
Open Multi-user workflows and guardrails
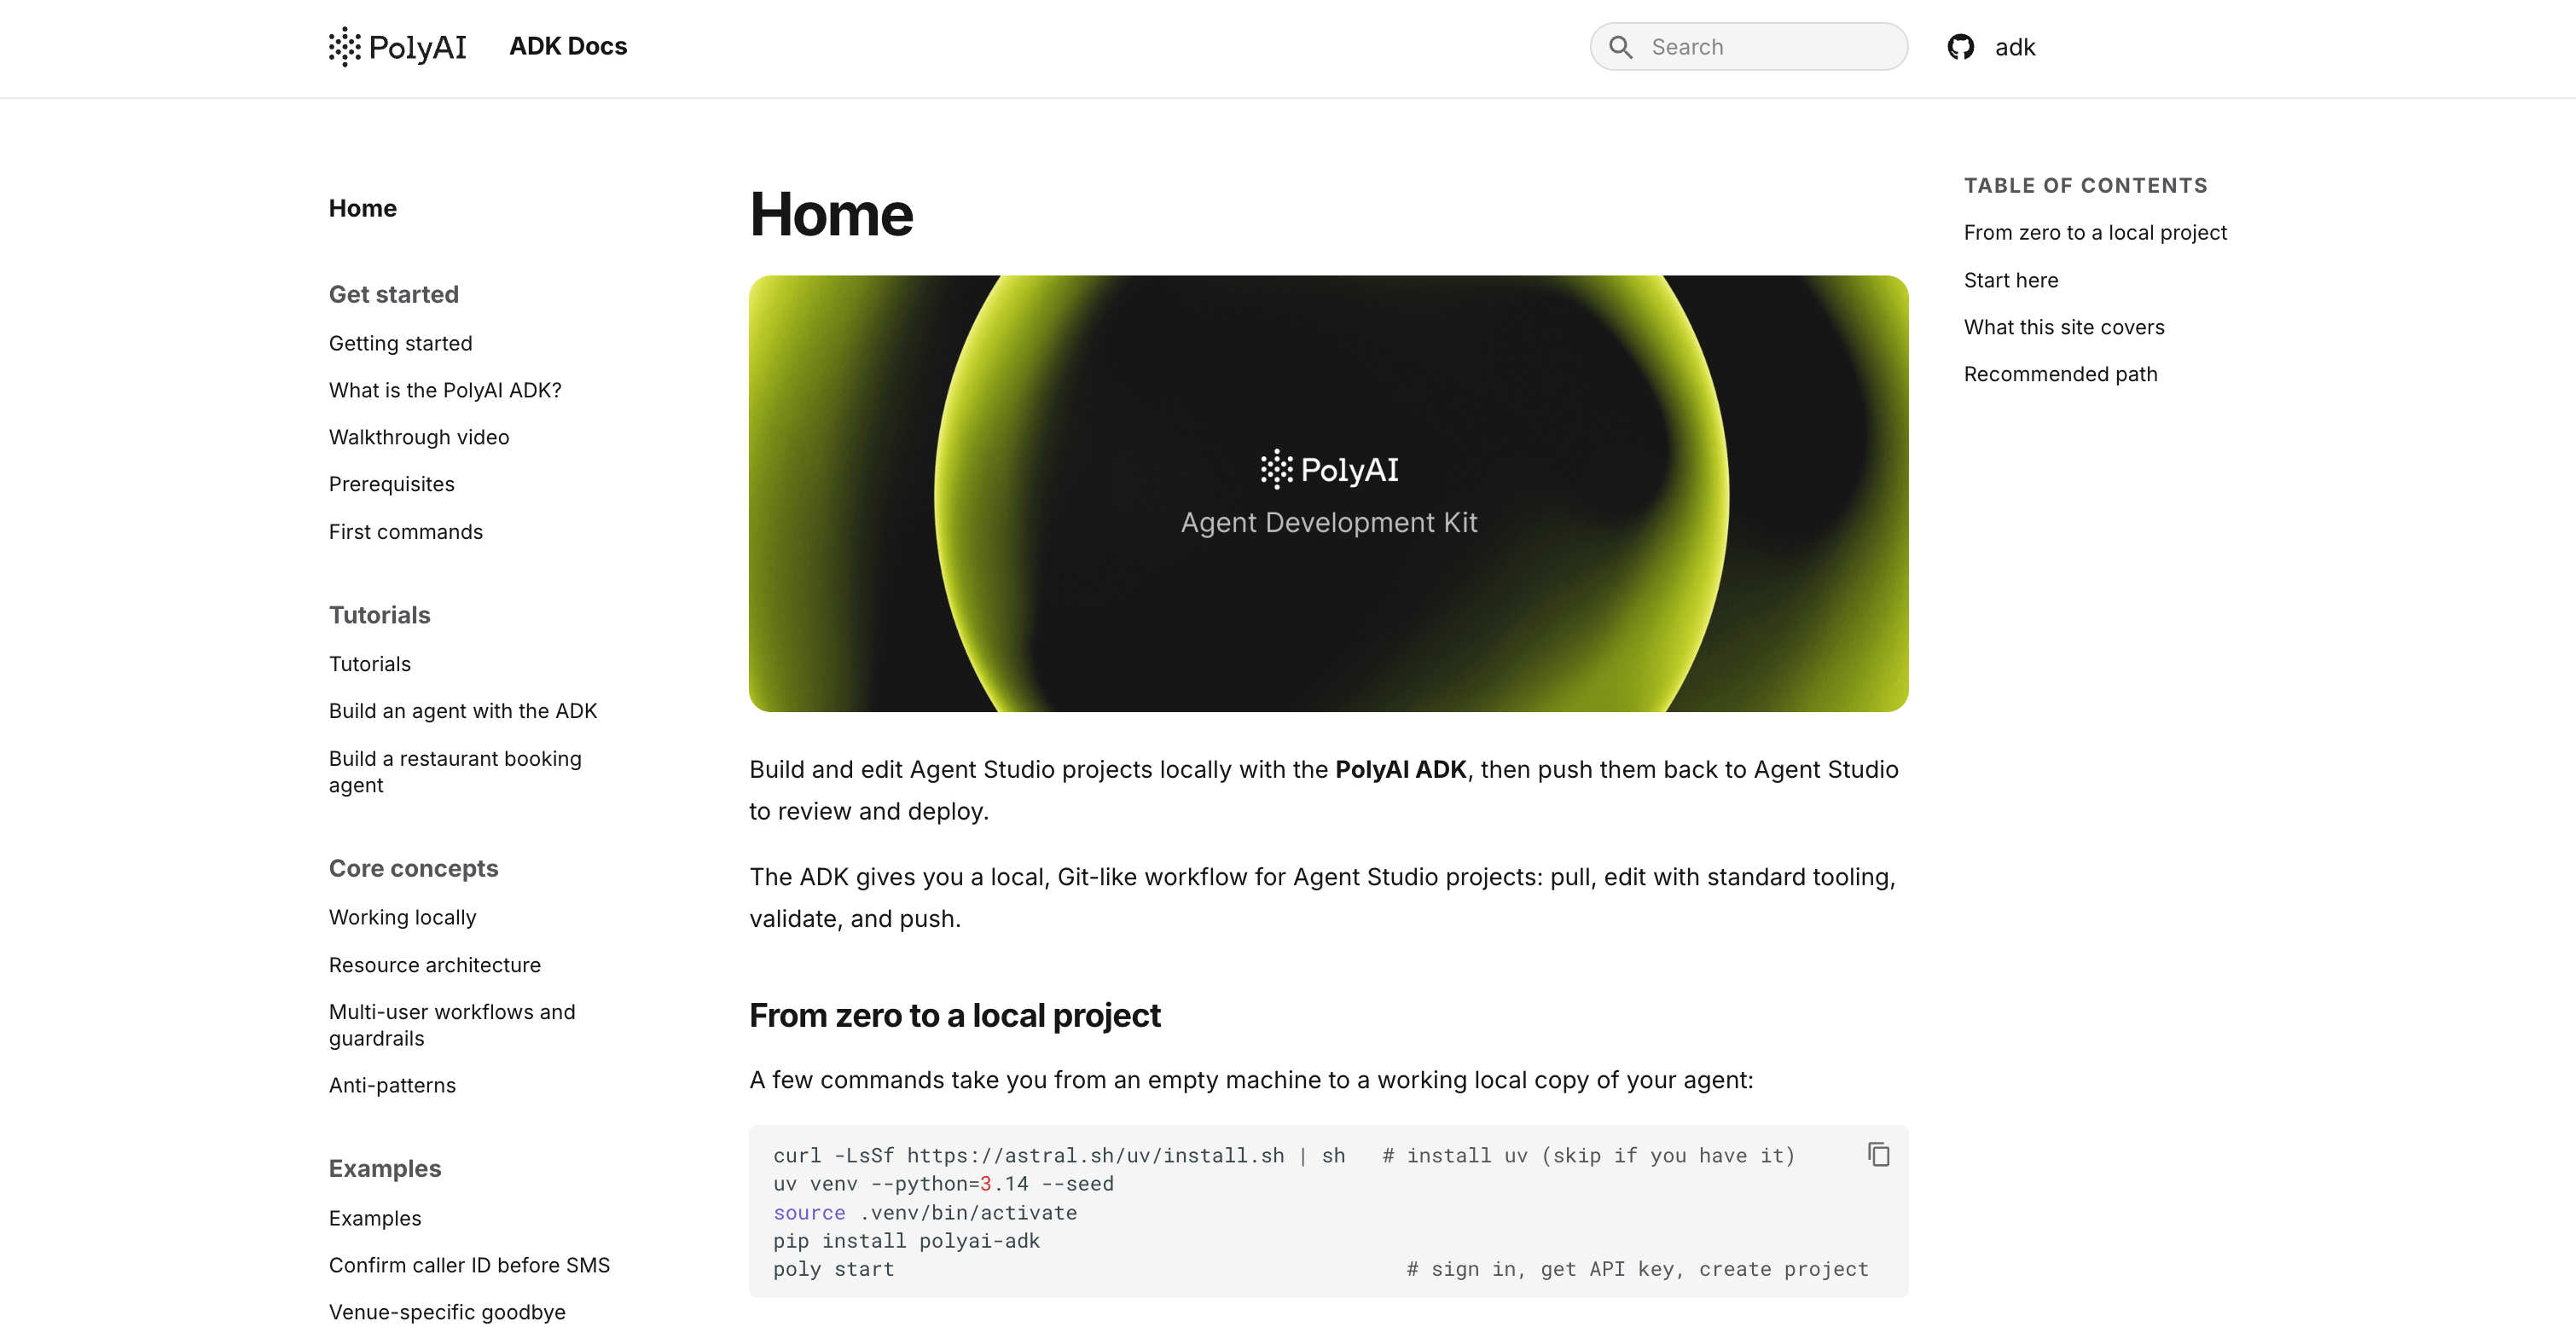tap(452, 1025)
